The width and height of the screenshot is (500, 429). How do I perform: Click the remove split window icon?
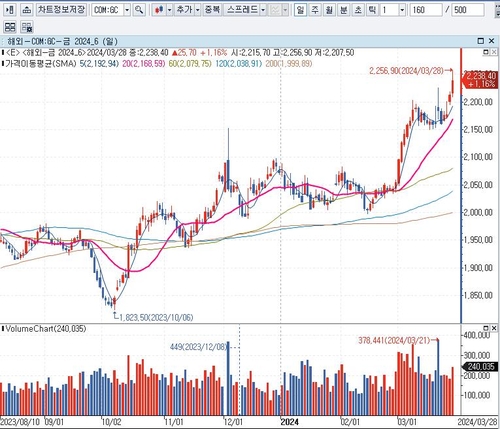tap(27, 27)
